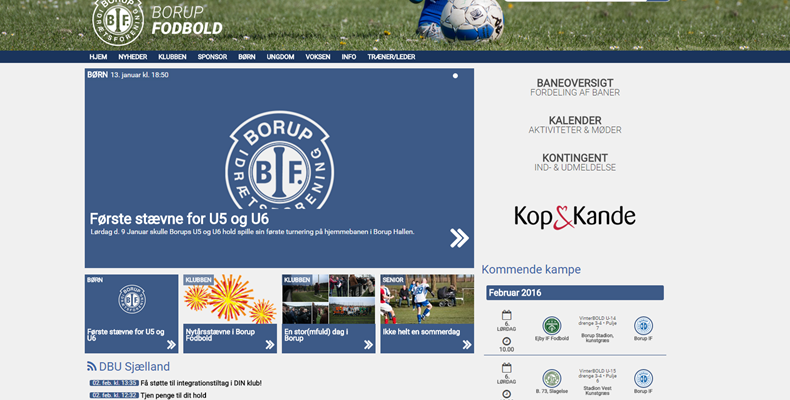Click the B. 73, Slagelse club logo
The image size is (790, 400).
(552, 378)
